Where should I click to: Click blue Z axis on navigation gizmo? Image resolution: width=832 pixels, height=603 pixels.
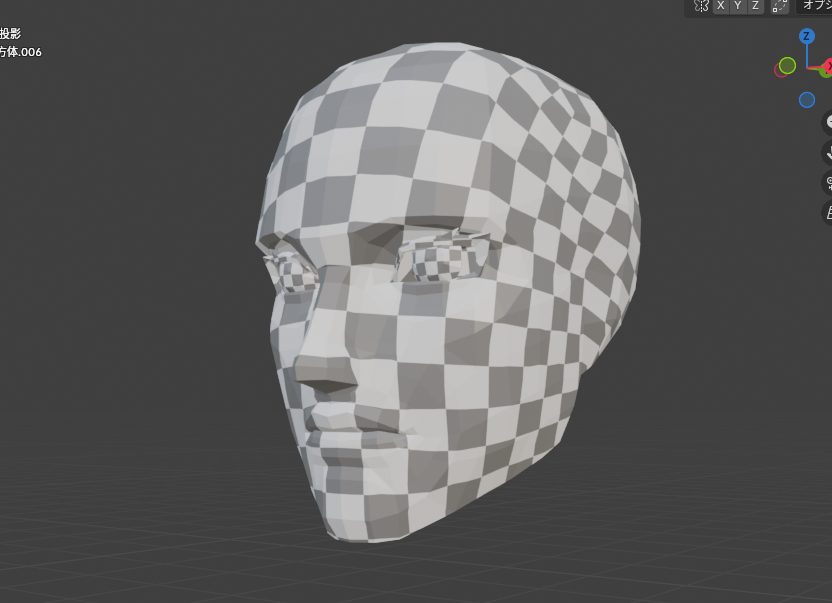point(806,37)
